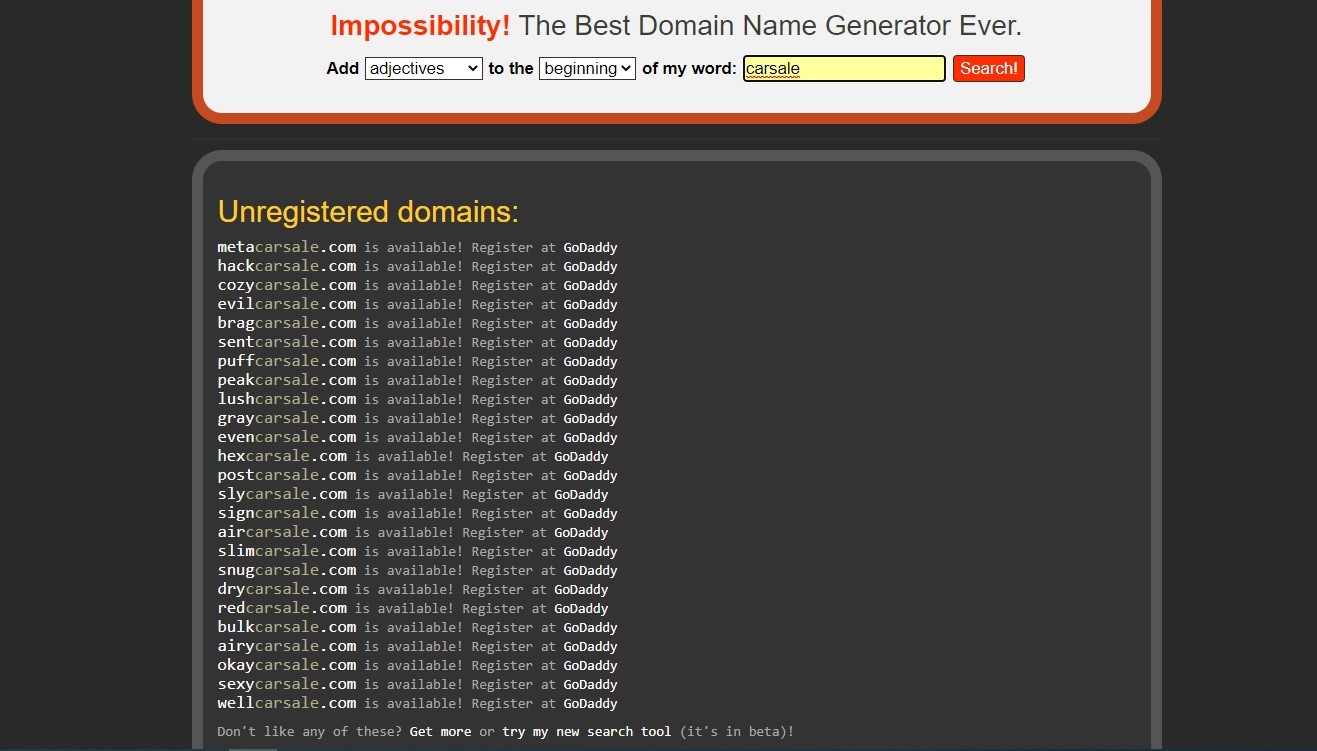Click GoDaddy link in evilcarsale.com row
Viewport: 1317px width, 751px height.
[590, 305]
